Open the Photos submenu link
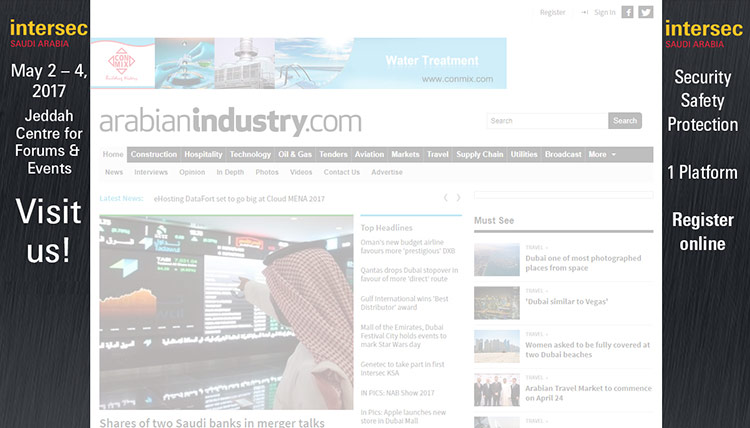Image resolution: width=750 pixels, height=428 pixels. pos(267,172)
